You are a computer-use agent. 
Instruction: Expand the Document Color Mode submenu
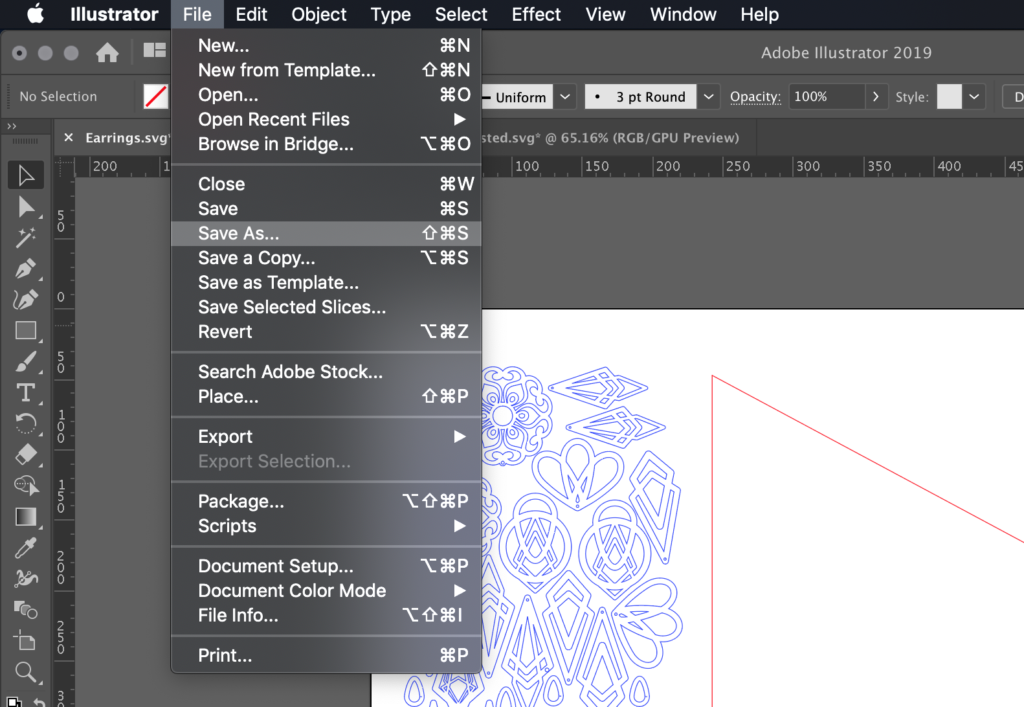coord(326,591)
